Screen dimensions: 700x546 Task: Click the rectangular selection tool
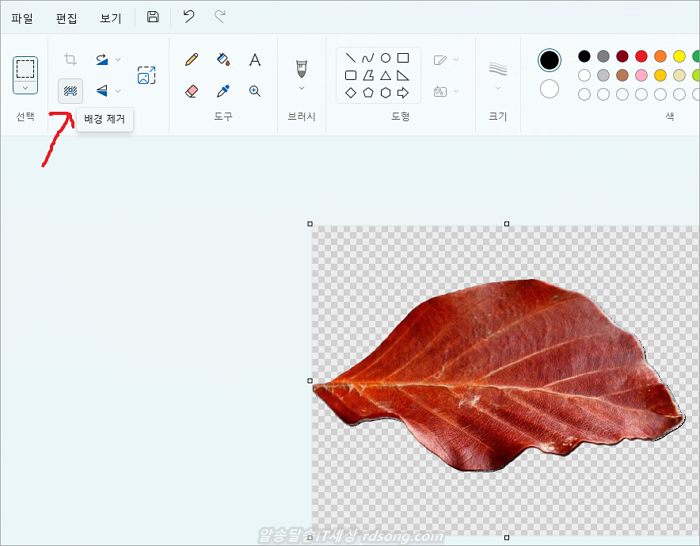pyautogui.click(x=25, y=69)
